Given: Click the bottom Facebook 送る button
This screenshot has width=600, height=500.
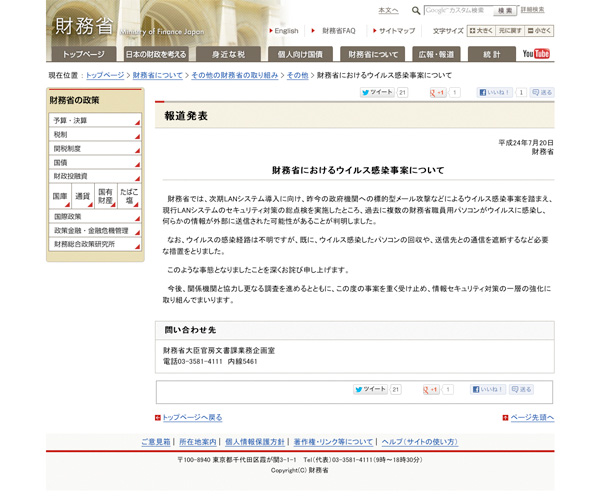Looking at the screenshot, I should pyautogui.click(x=521, y=389).
